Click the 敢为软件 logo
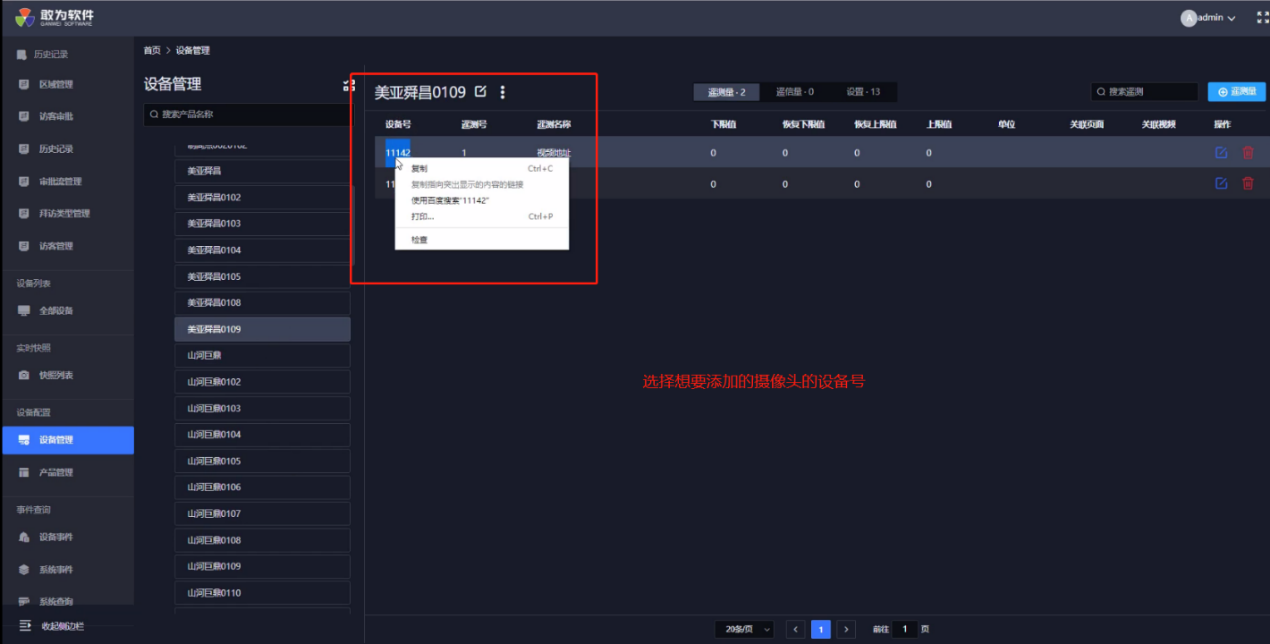This screenshot has width=1270, height=644. 54,17
